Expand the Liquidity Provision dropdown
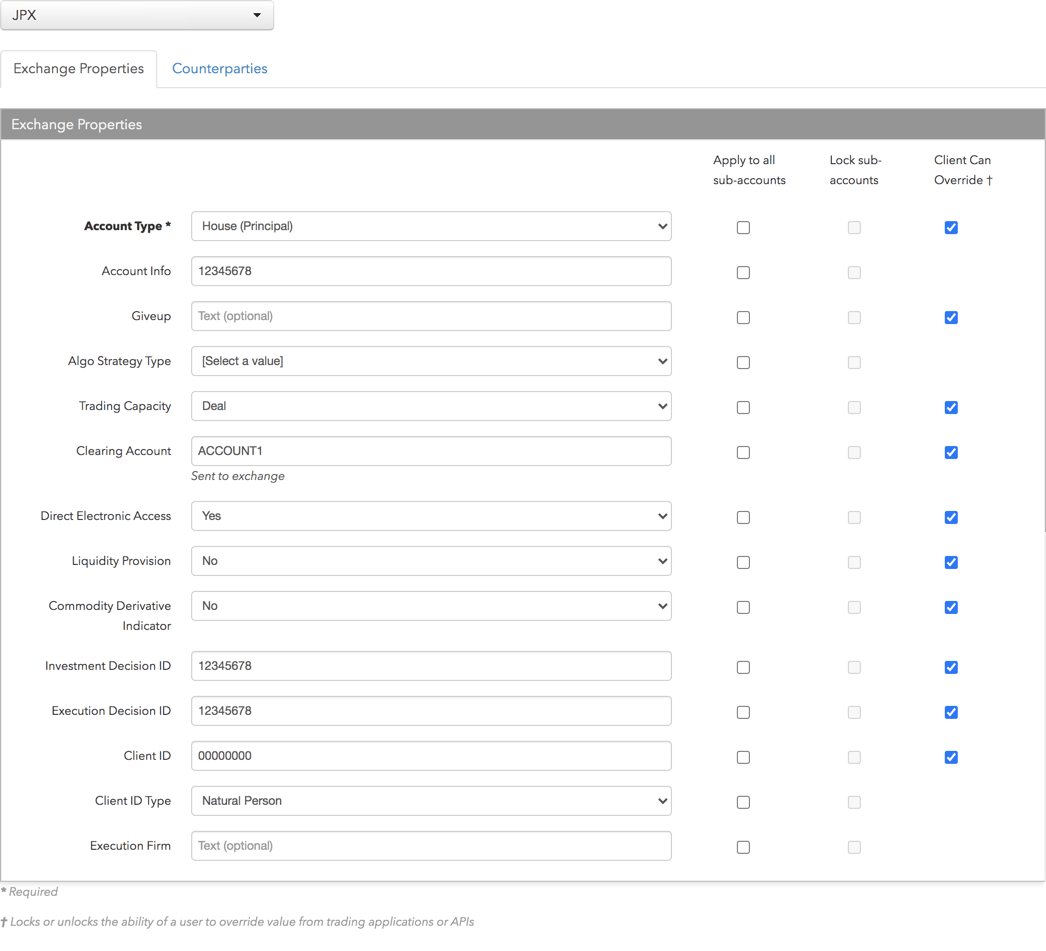Viewport: 1046px width, 951px height. tap(431, 561)
